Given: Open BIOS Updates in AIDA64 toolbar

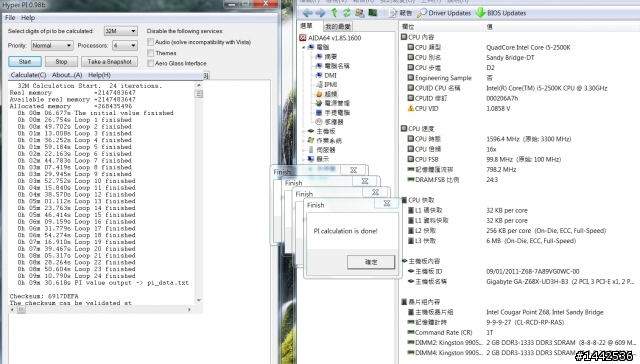Looking at the screenshot, I should [x=501, y=13].
